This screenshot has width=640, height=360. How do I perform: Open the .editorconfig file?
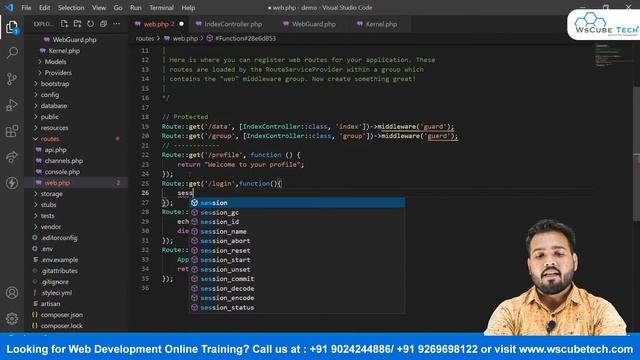(x=59, y=238)
